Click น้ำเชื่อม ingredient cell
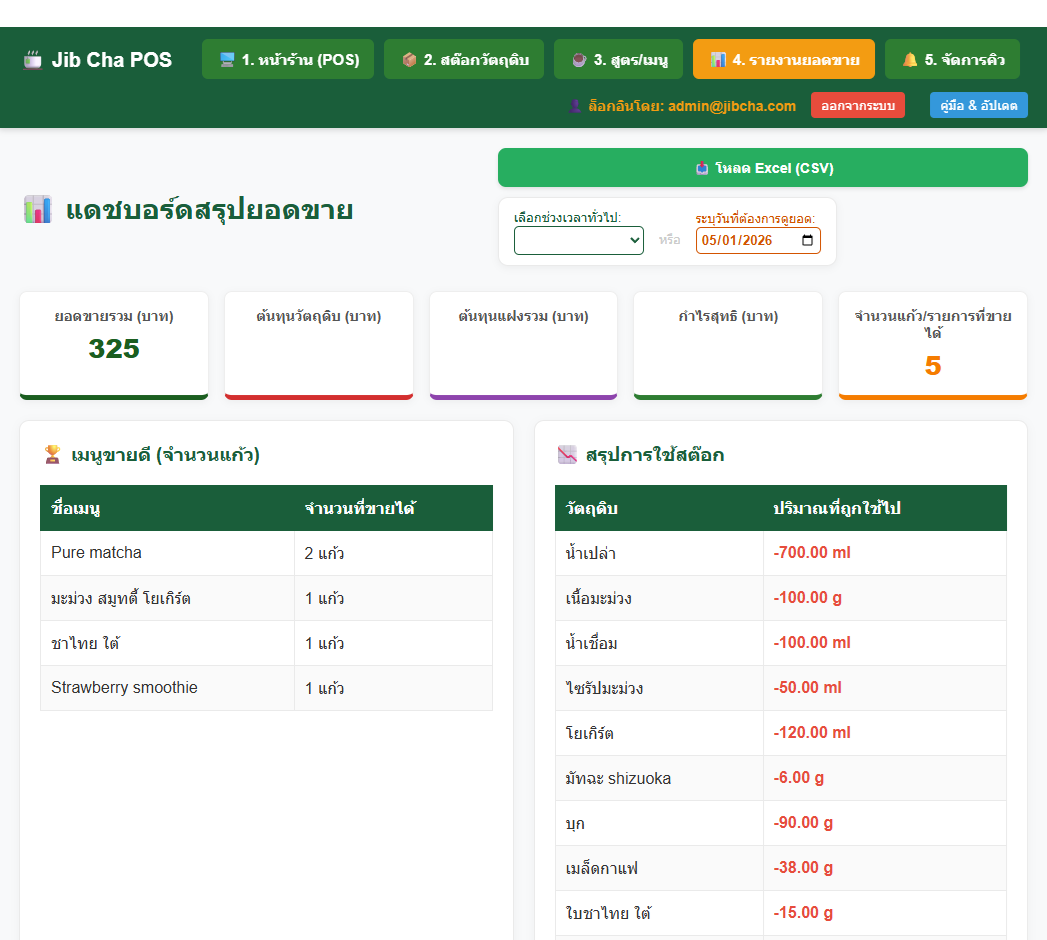Image resolution: width=1047 pixels, height=940 pixels. click(659, 643)
